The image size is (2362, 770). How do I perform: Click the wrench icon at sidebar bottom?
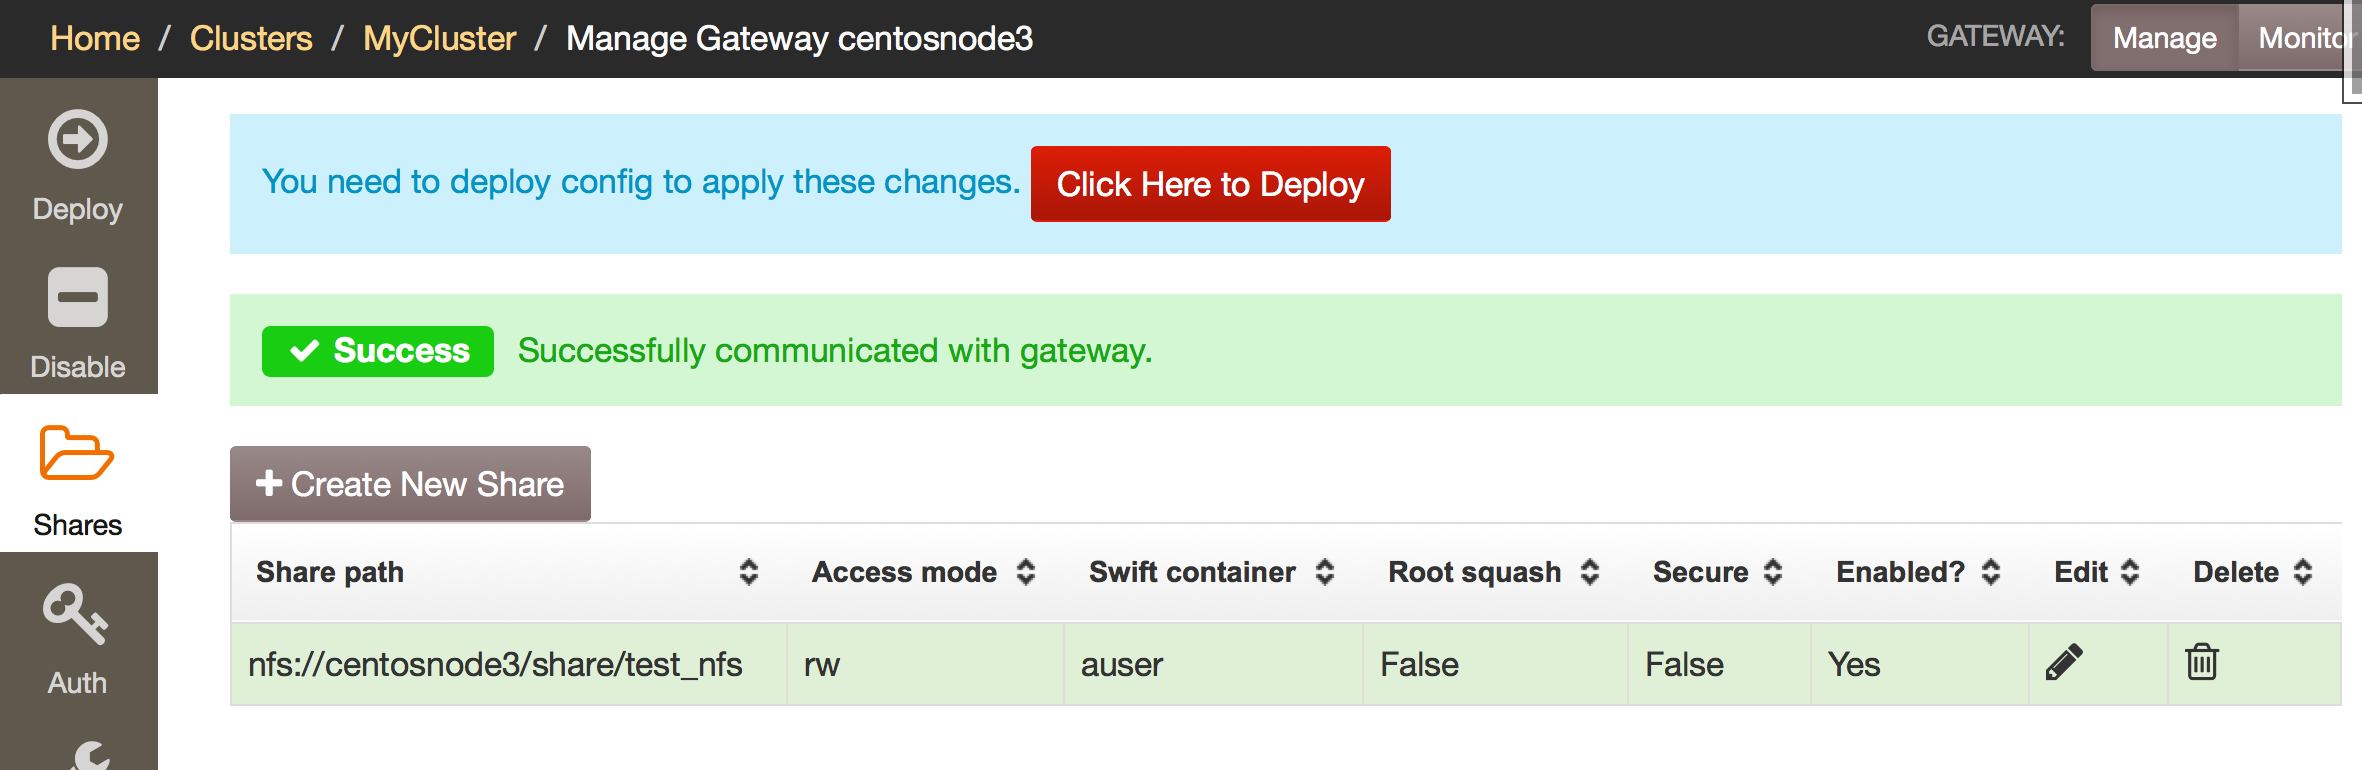[90, 756]
